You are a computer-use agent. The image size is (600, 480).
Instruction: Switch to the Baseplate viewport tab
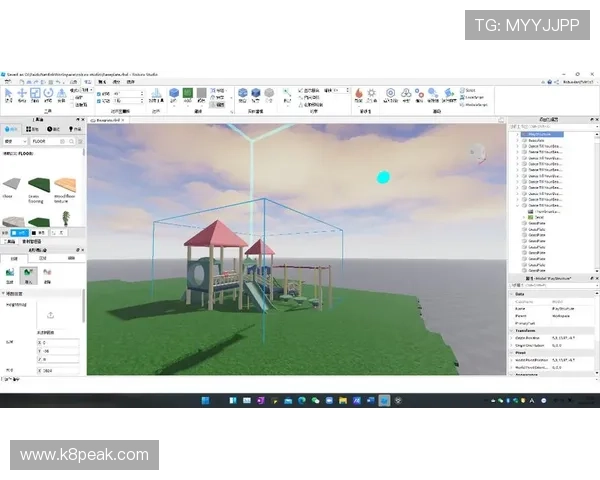tap(105, 119)
